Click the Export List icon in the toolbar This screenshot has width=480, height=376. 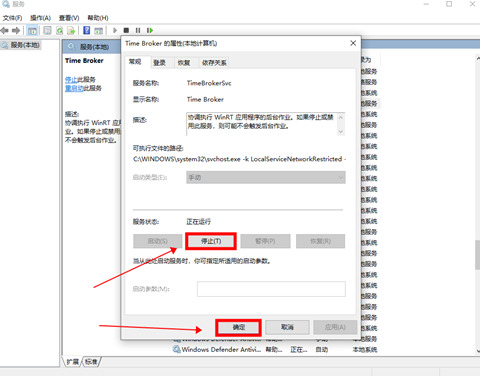click(x=71, y=31)
